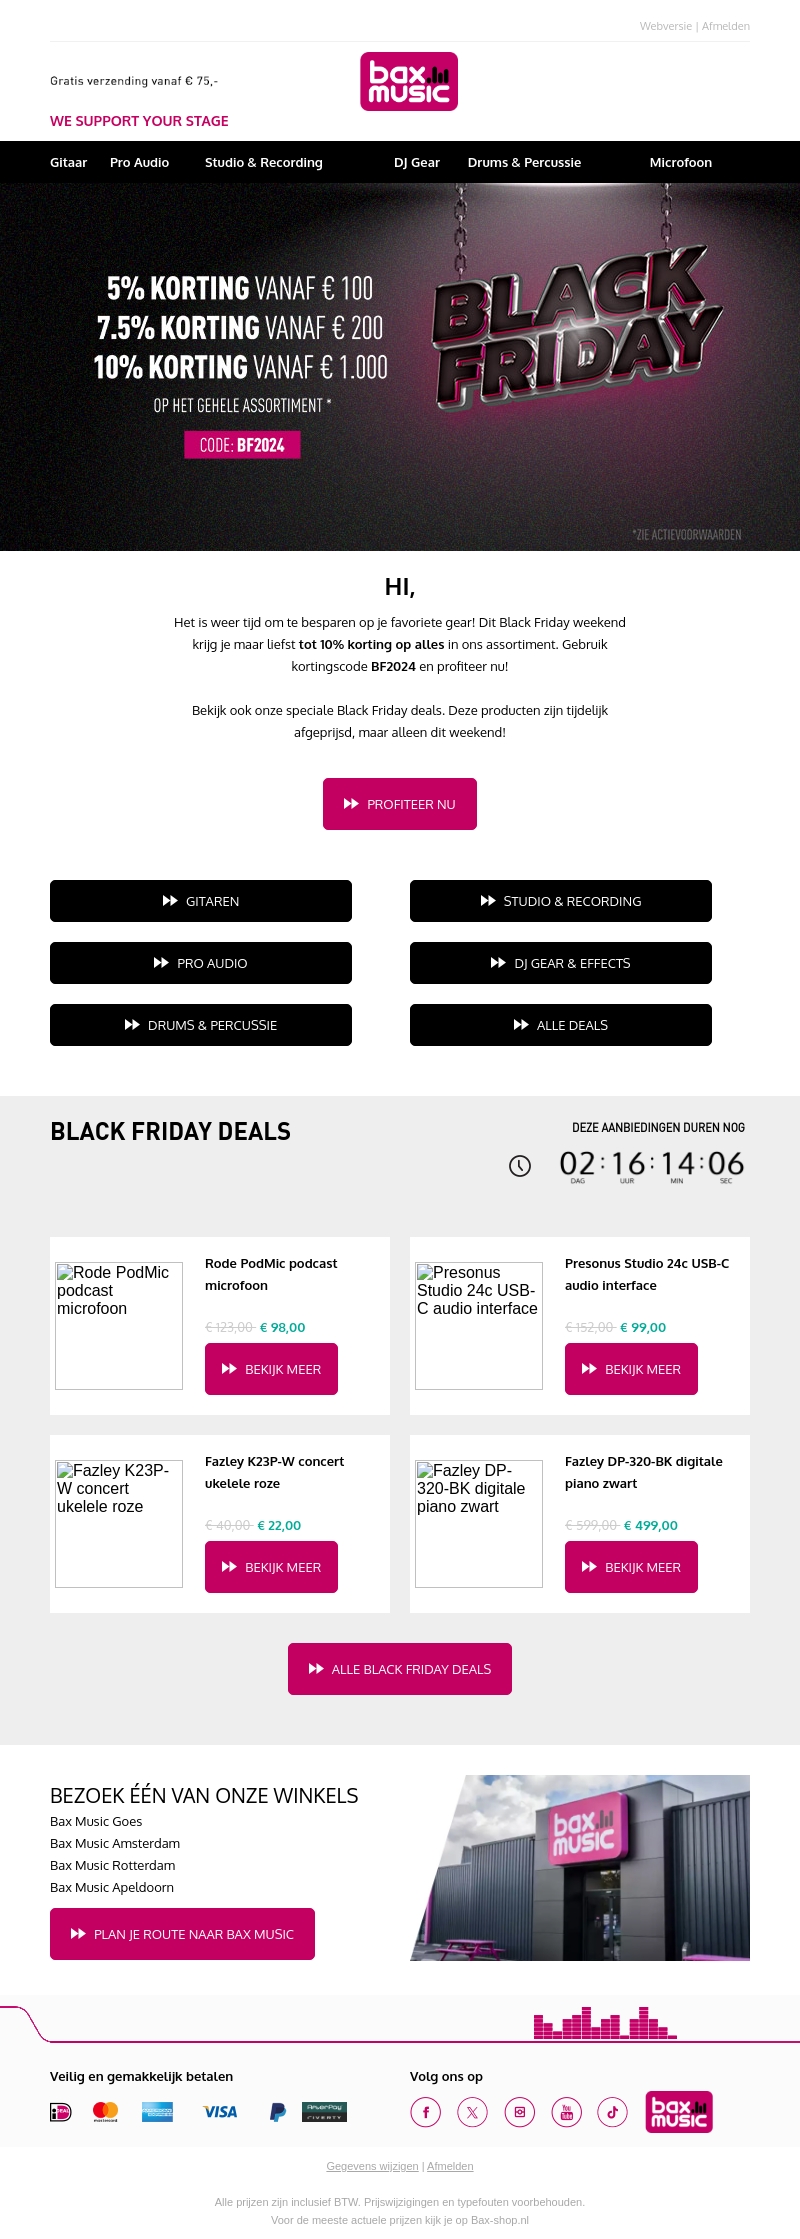Click the Facebook social icon

point(425,2112)
